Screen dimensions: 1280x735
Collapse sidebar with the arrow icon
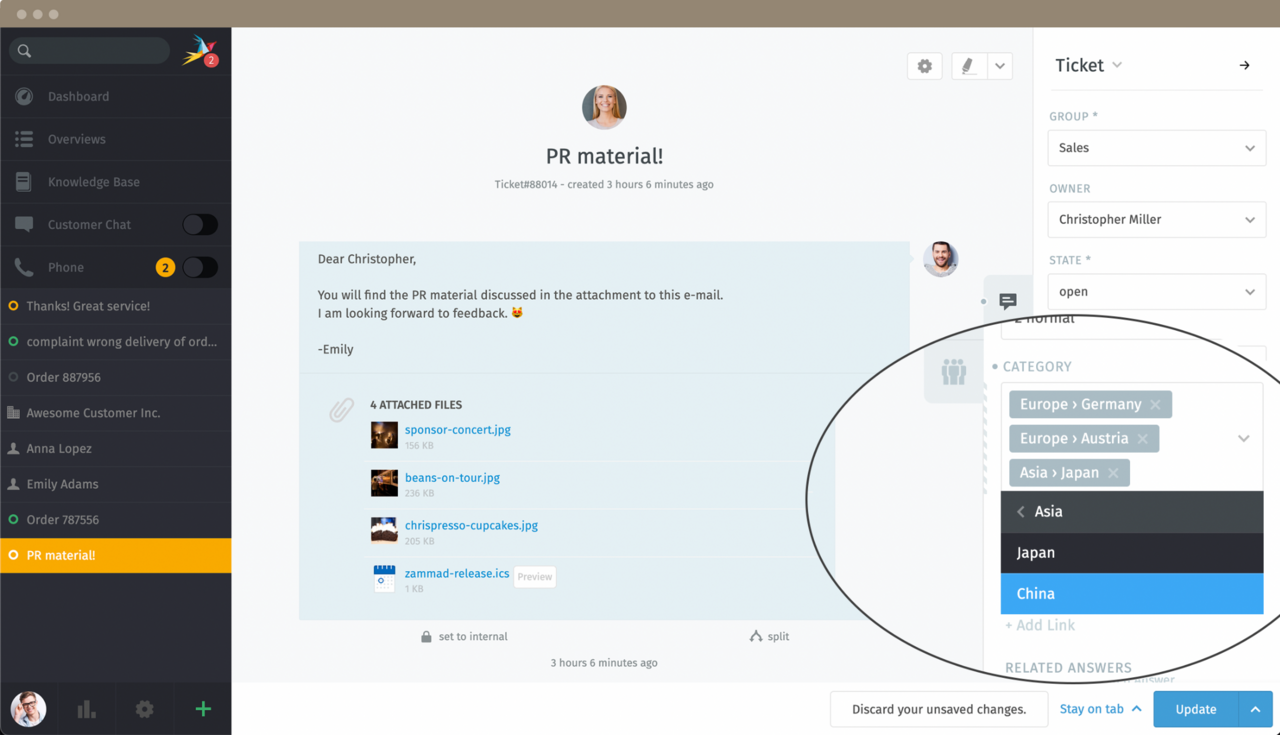[x=1244, y=66]
